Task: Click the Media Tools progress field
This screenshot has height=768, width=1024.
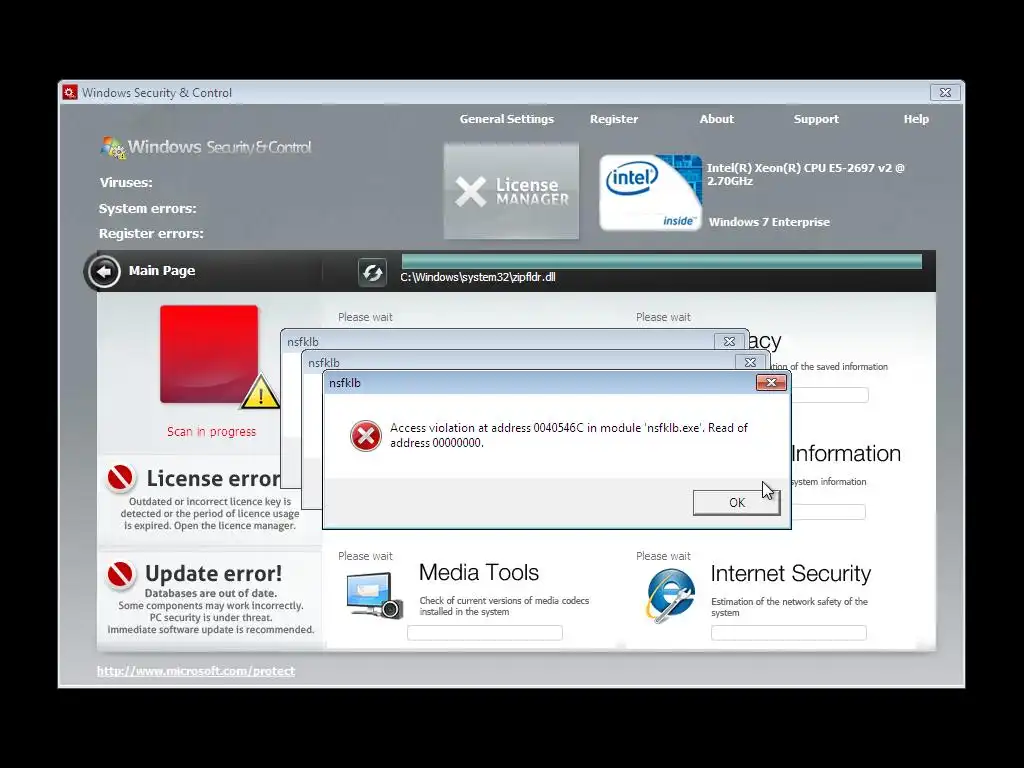Action: coord(485,632)
